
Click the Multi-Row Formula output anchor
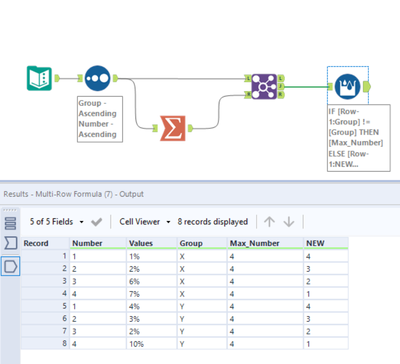coord(367,87)
